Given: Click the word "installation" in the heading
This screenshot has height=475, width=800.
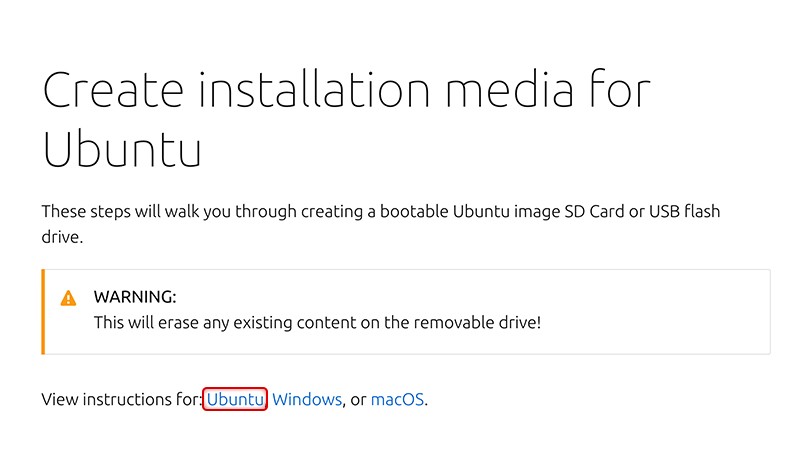Looking at the screenshot, I should [314, 89].
